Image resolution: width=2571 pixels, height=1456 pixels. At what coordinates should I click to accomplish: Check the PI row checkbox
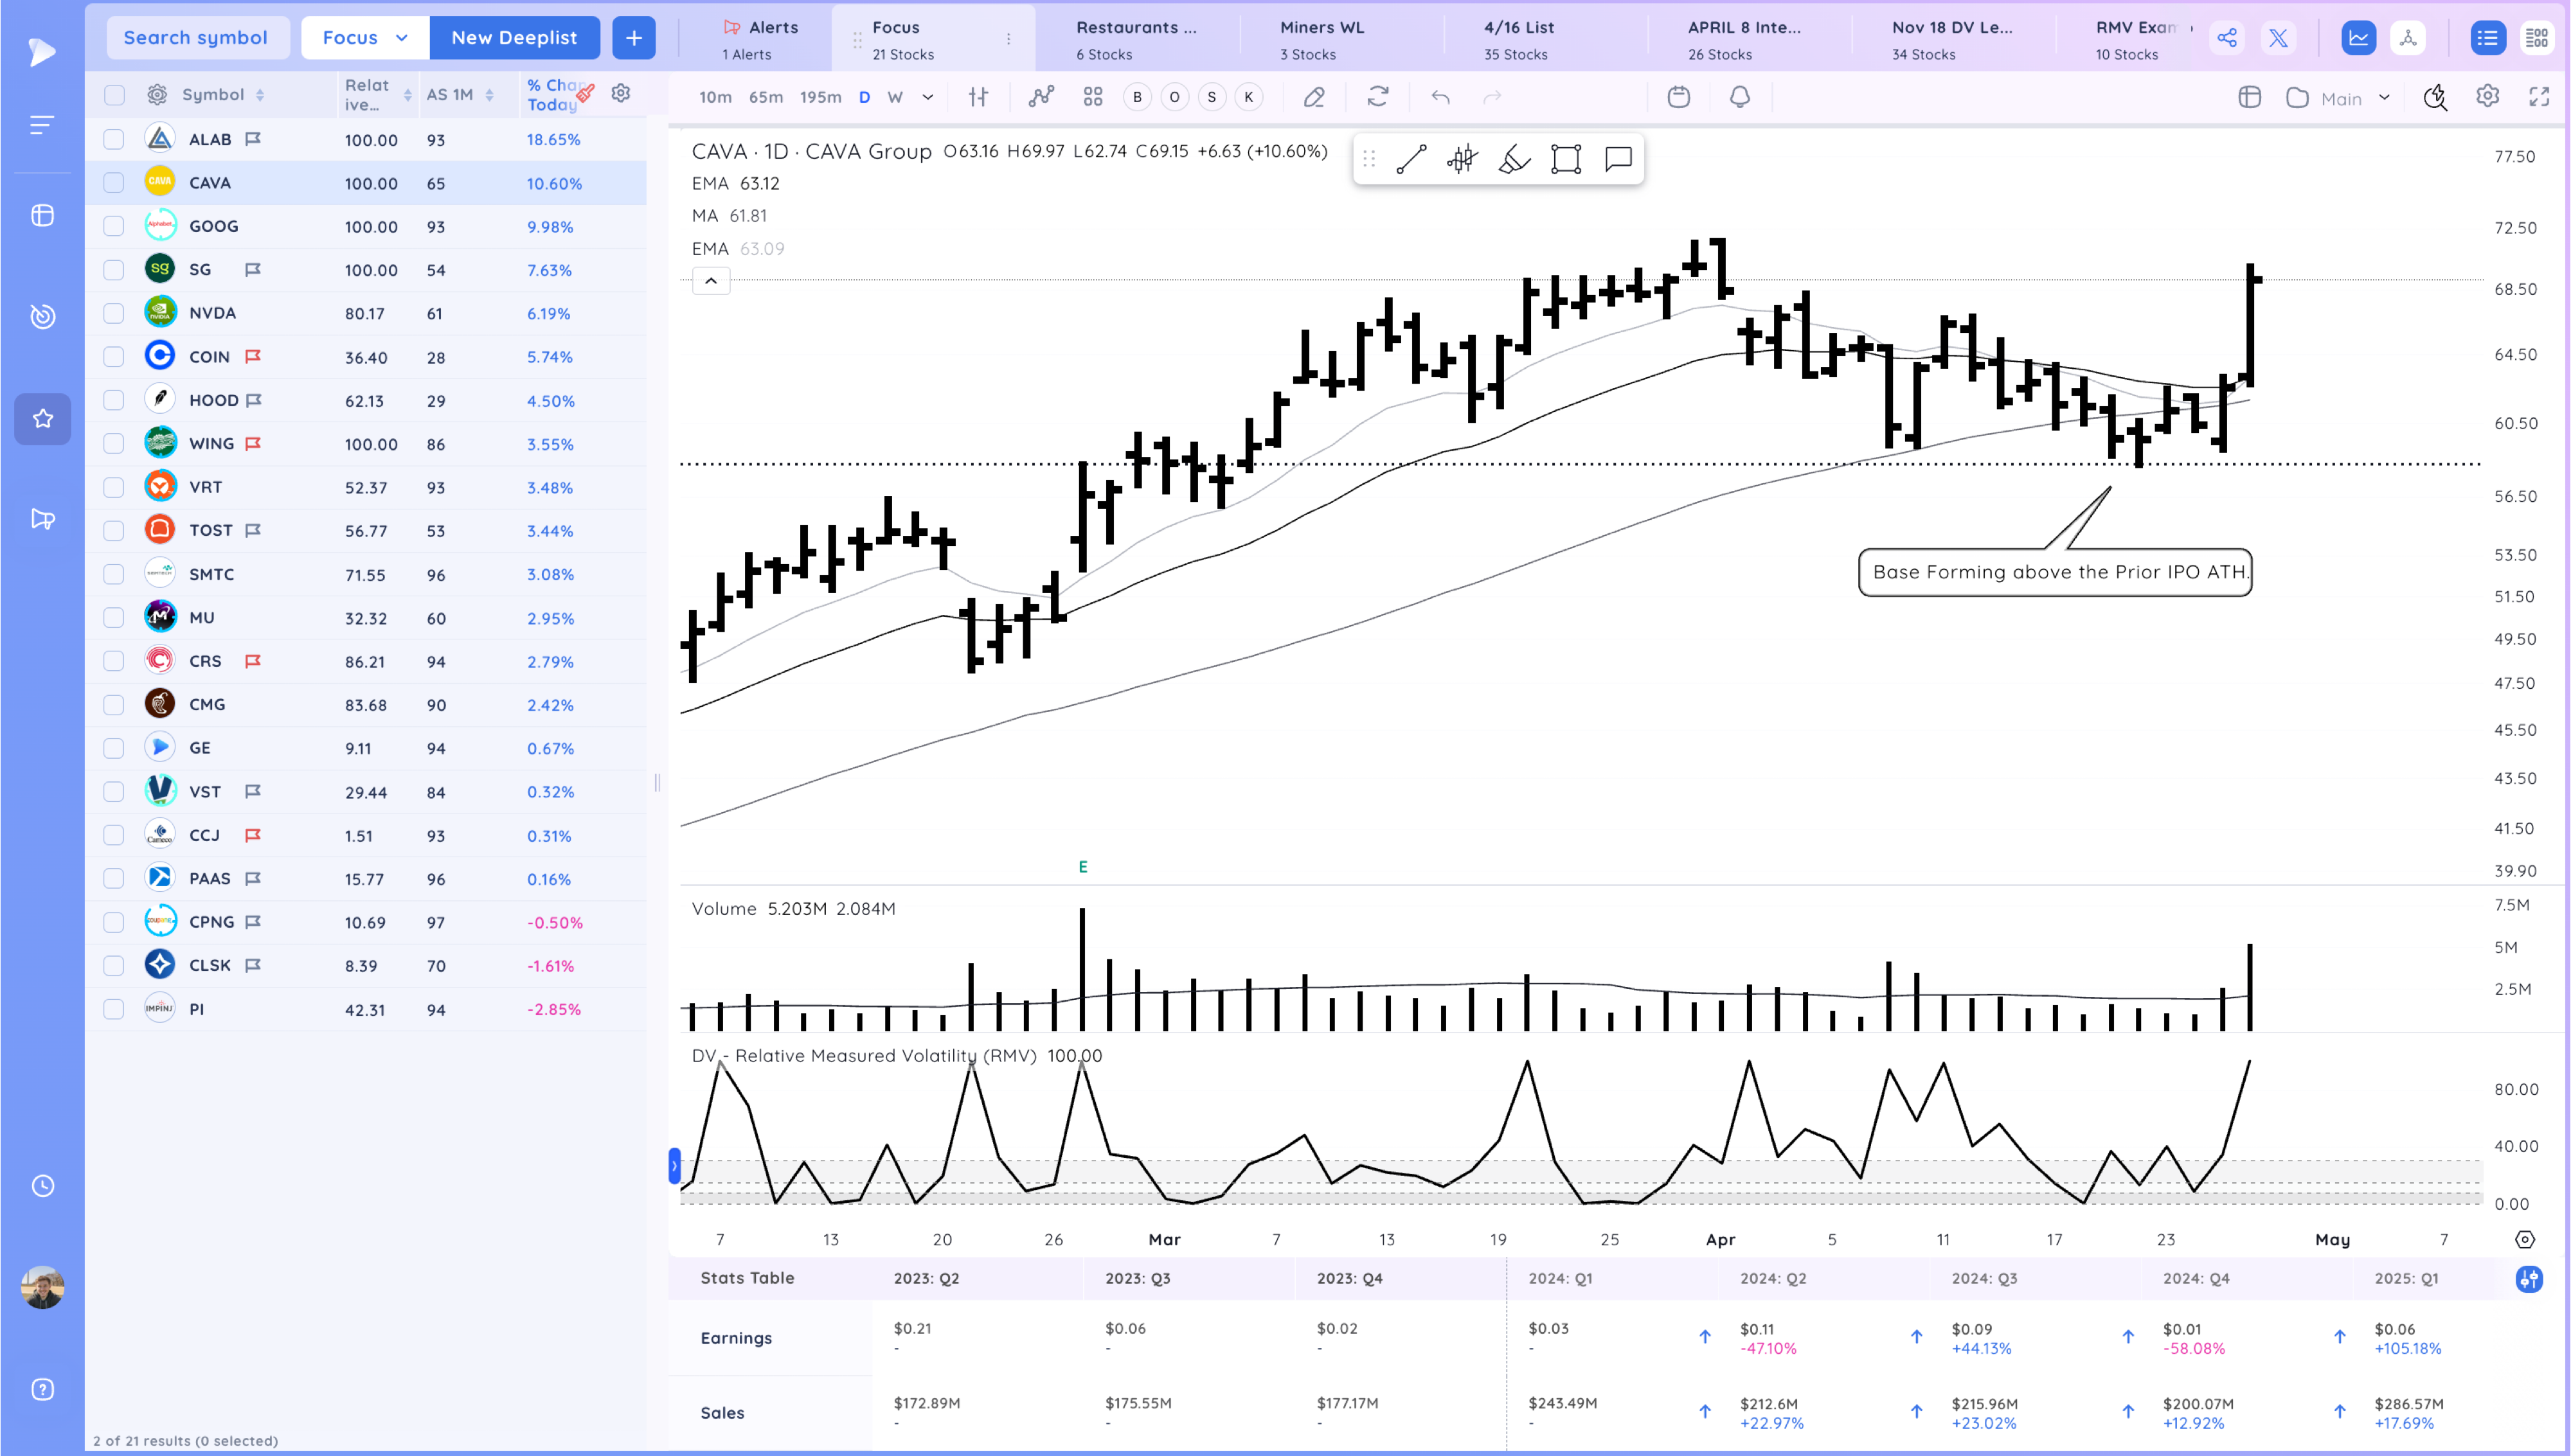pos(114,1009)
